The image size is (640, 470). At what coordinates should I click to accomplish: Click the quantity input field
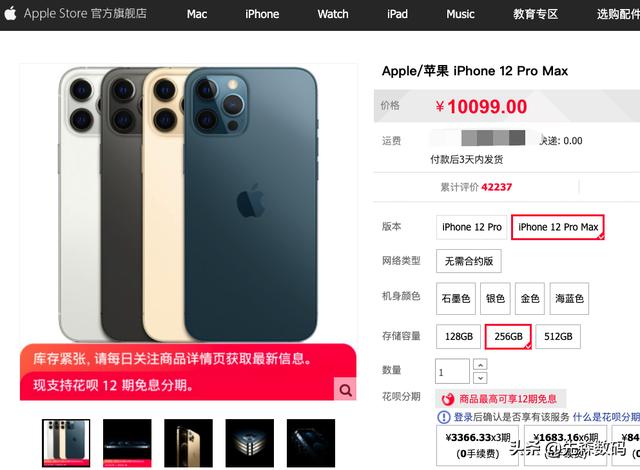tap(452, 371)
